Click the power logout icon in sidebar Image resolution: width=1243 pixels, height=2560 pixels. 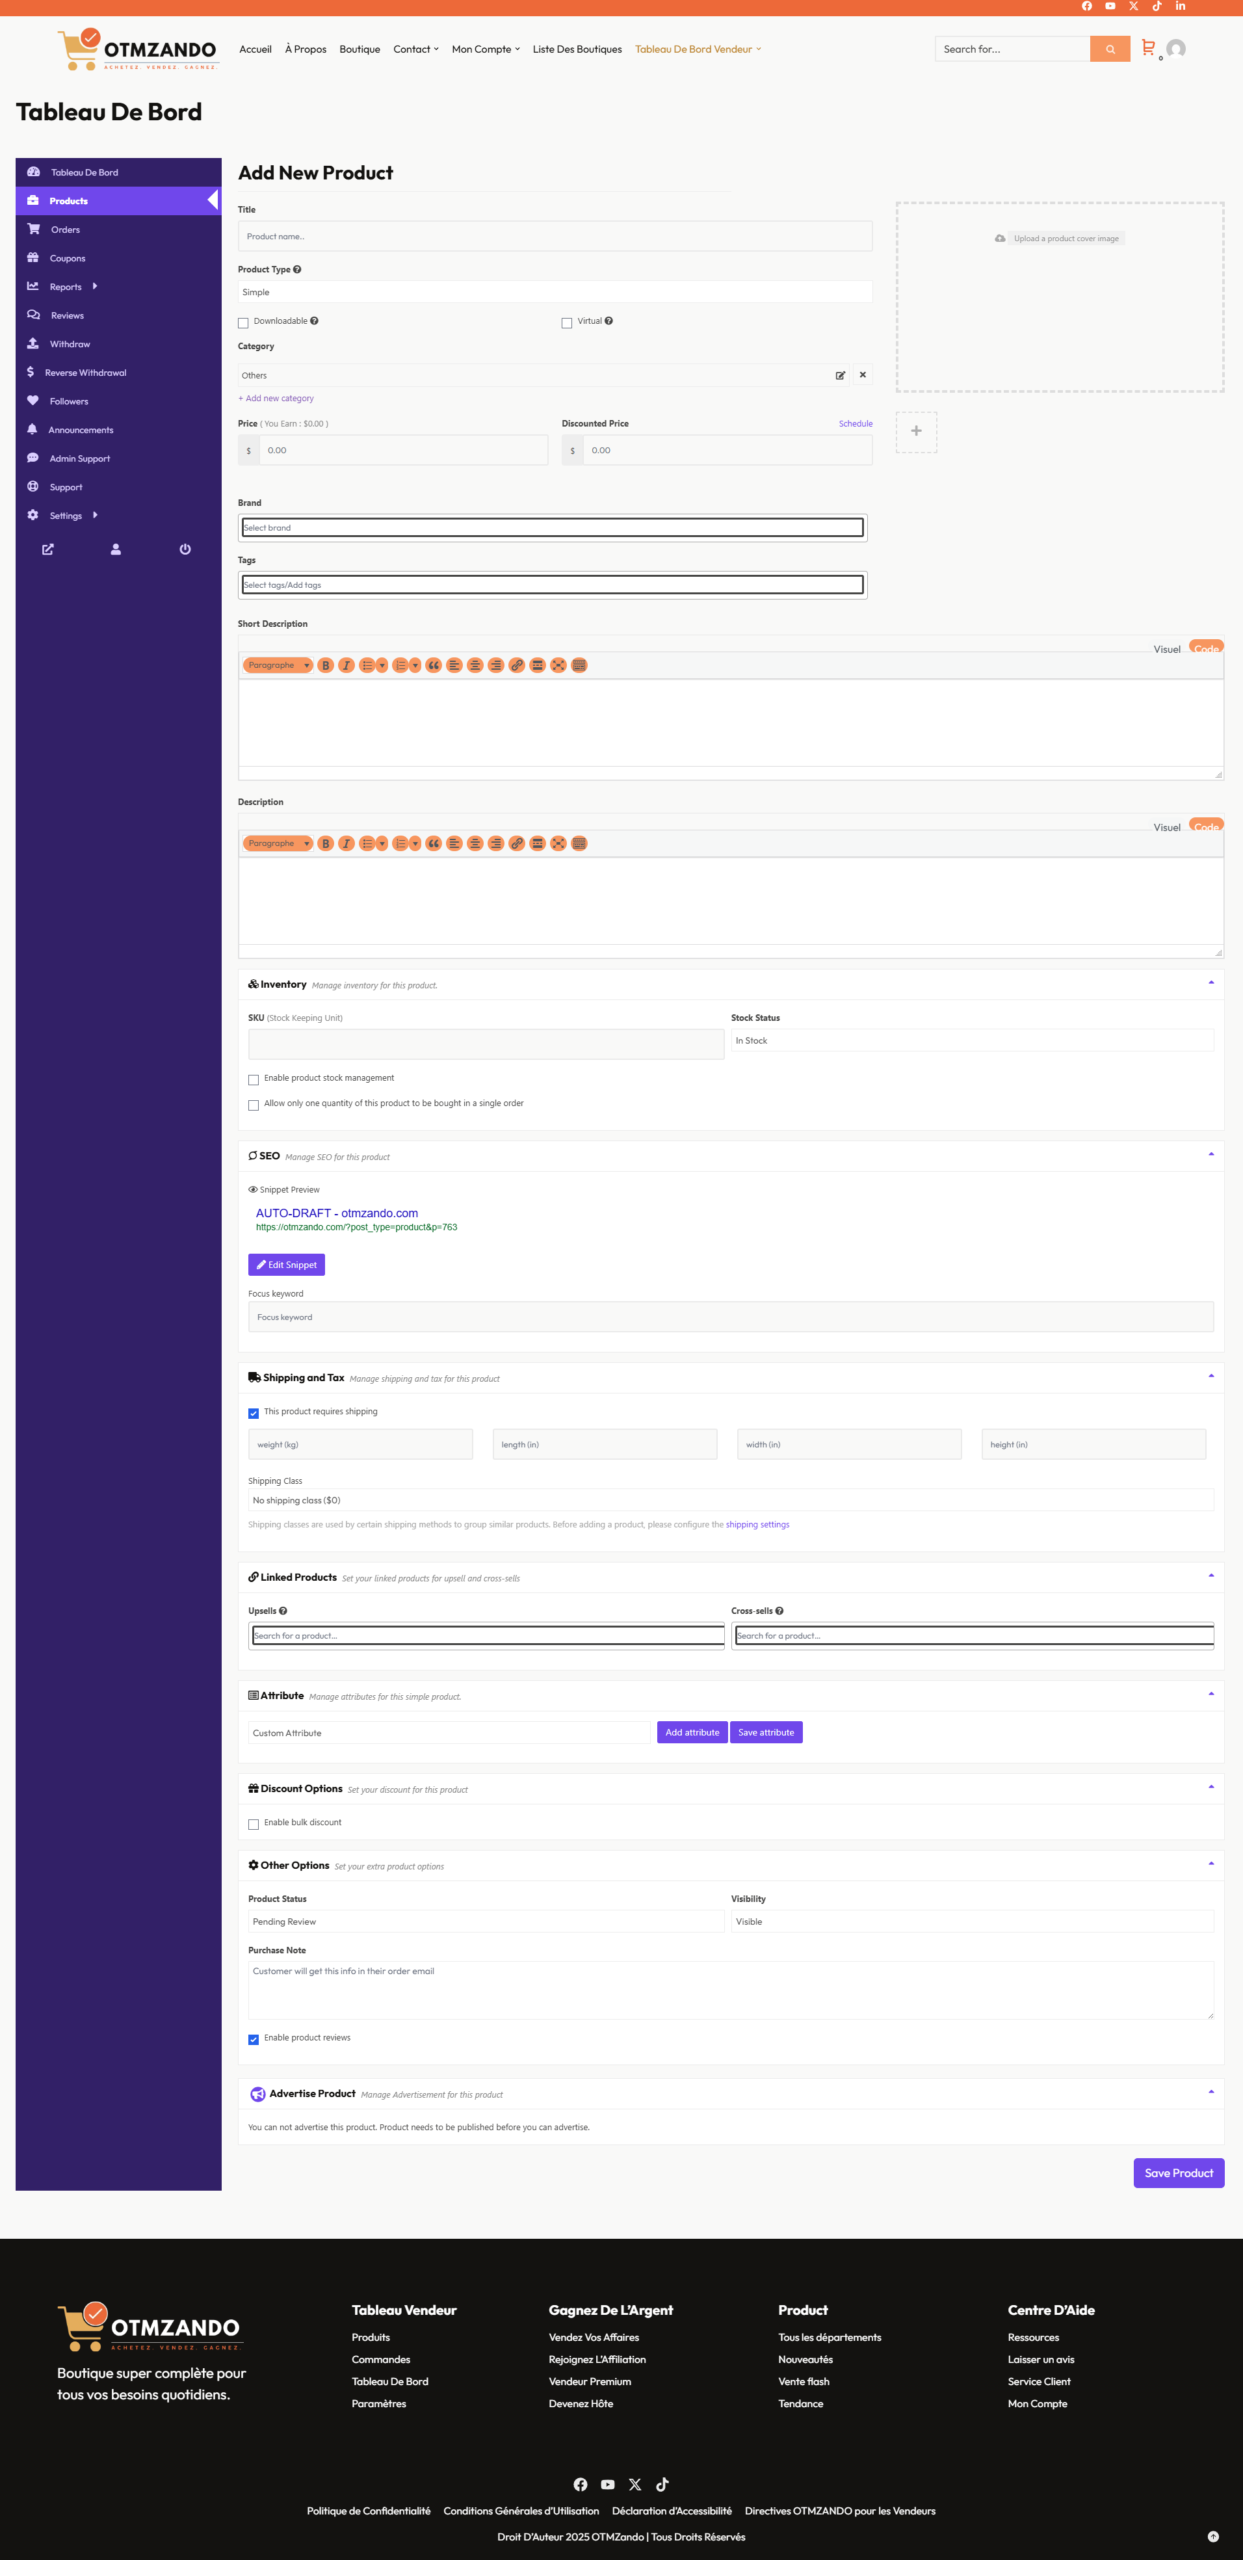tap(185, 549)
